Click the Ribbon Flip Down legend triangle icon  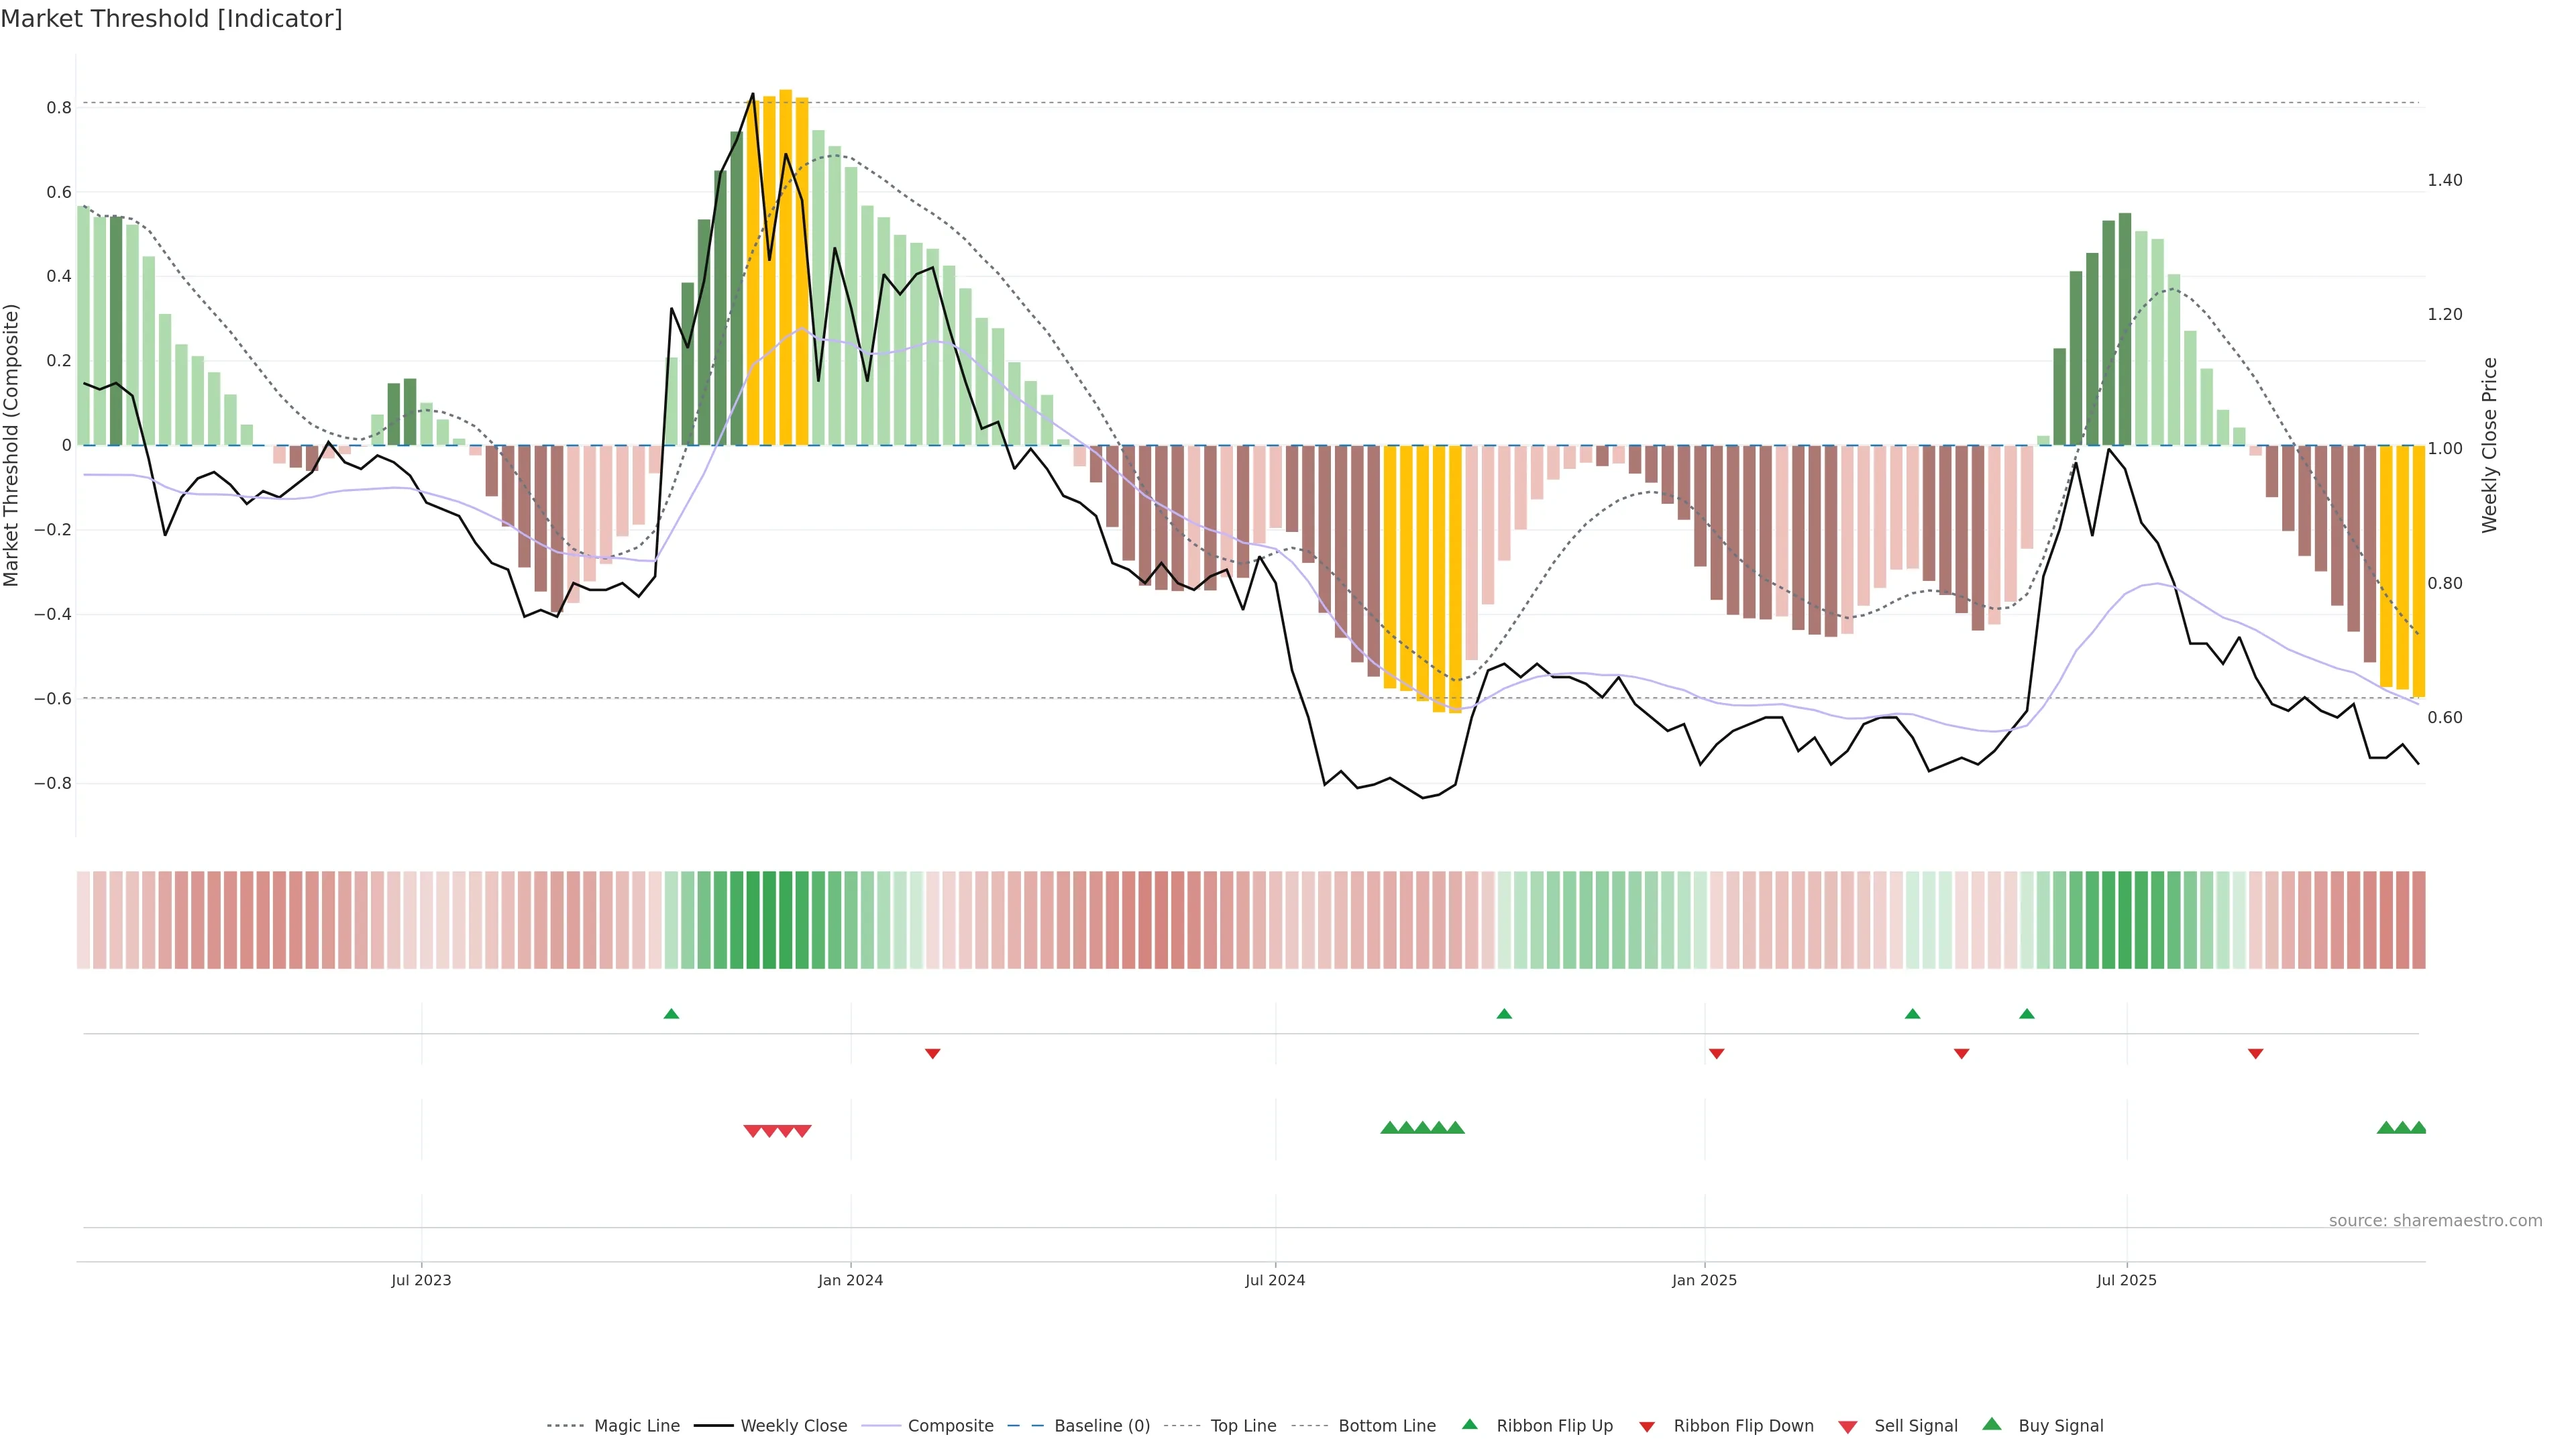pos(1646,1427)
